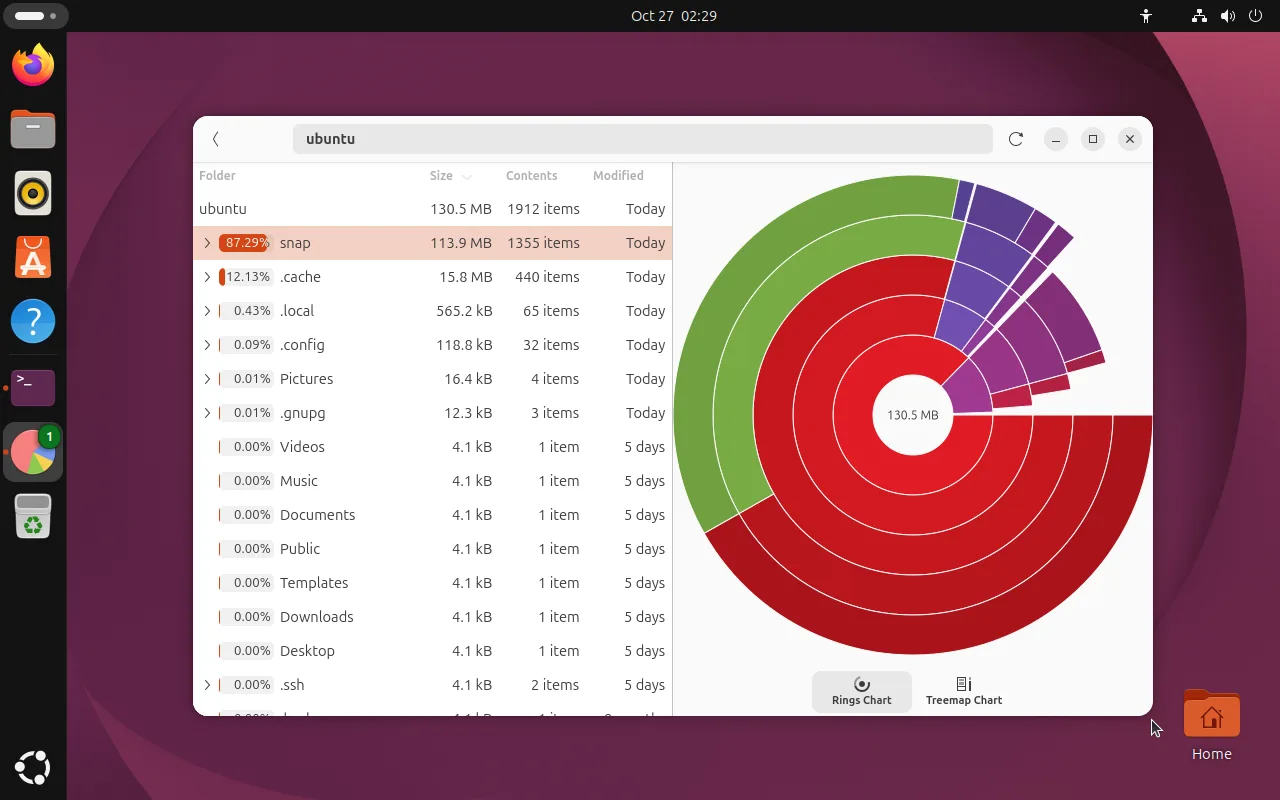Open clock and calendar Oct 27 02:29
This screenshot has height=800, width=1280.
[674, 16]
